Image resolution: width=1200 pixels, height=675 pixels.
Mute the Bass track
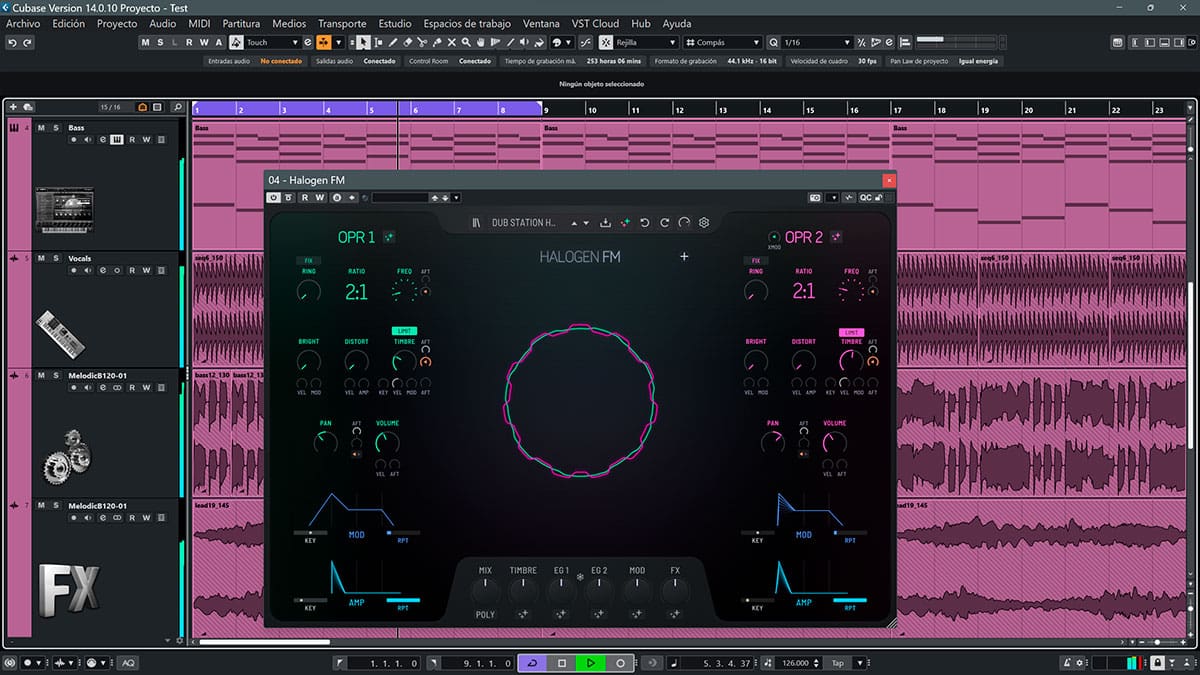click(42, 128)
